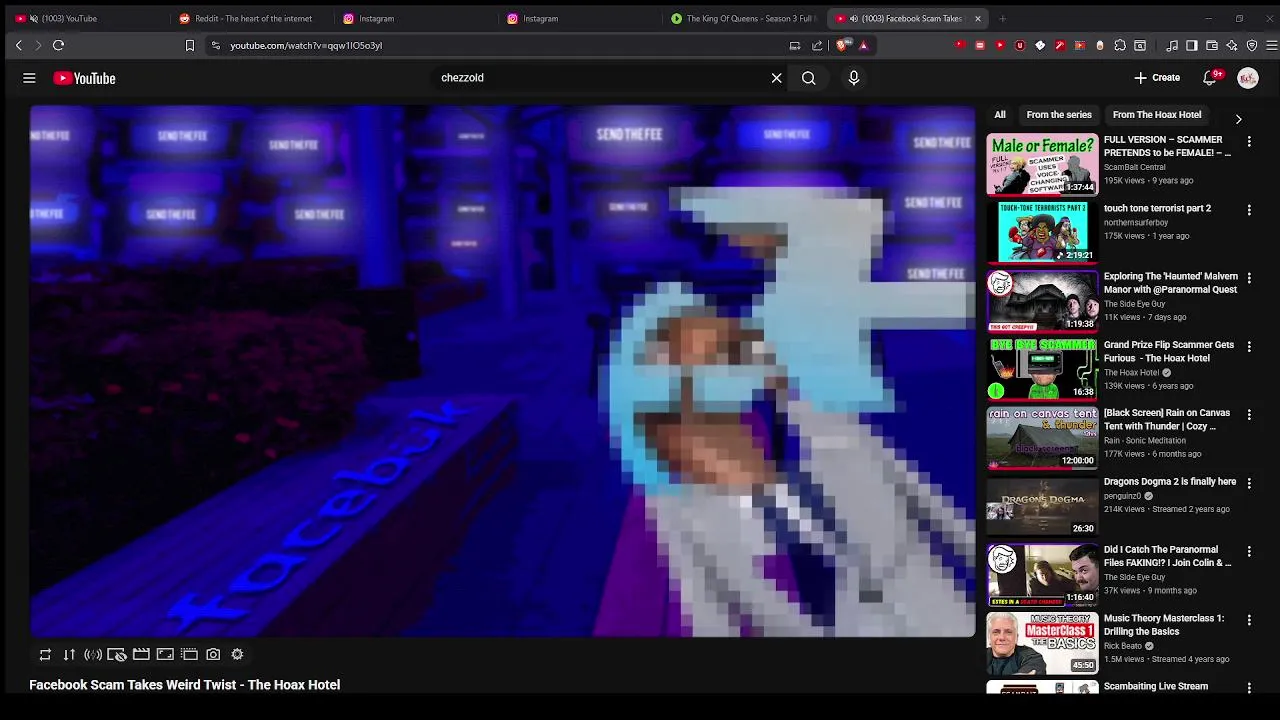Click the dotted-frame window icon
Viewport: 1280px width, 720px height.
pyautogui.click(x=189, y=655)
